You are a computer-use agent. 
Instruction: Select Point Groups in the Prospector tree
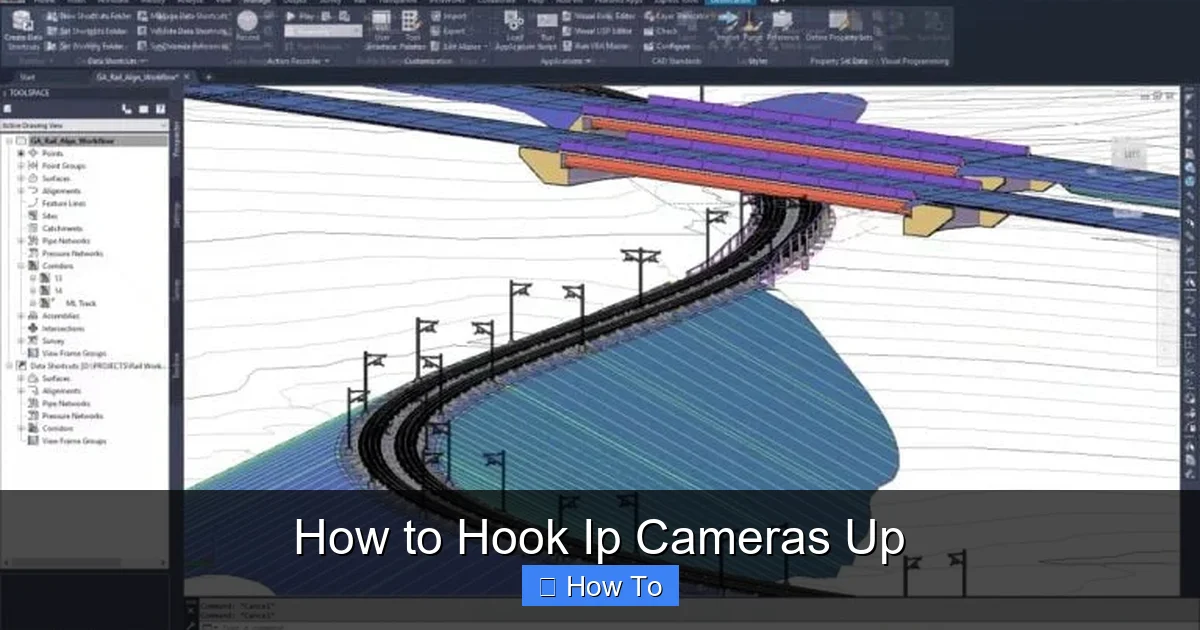(63, 166)
